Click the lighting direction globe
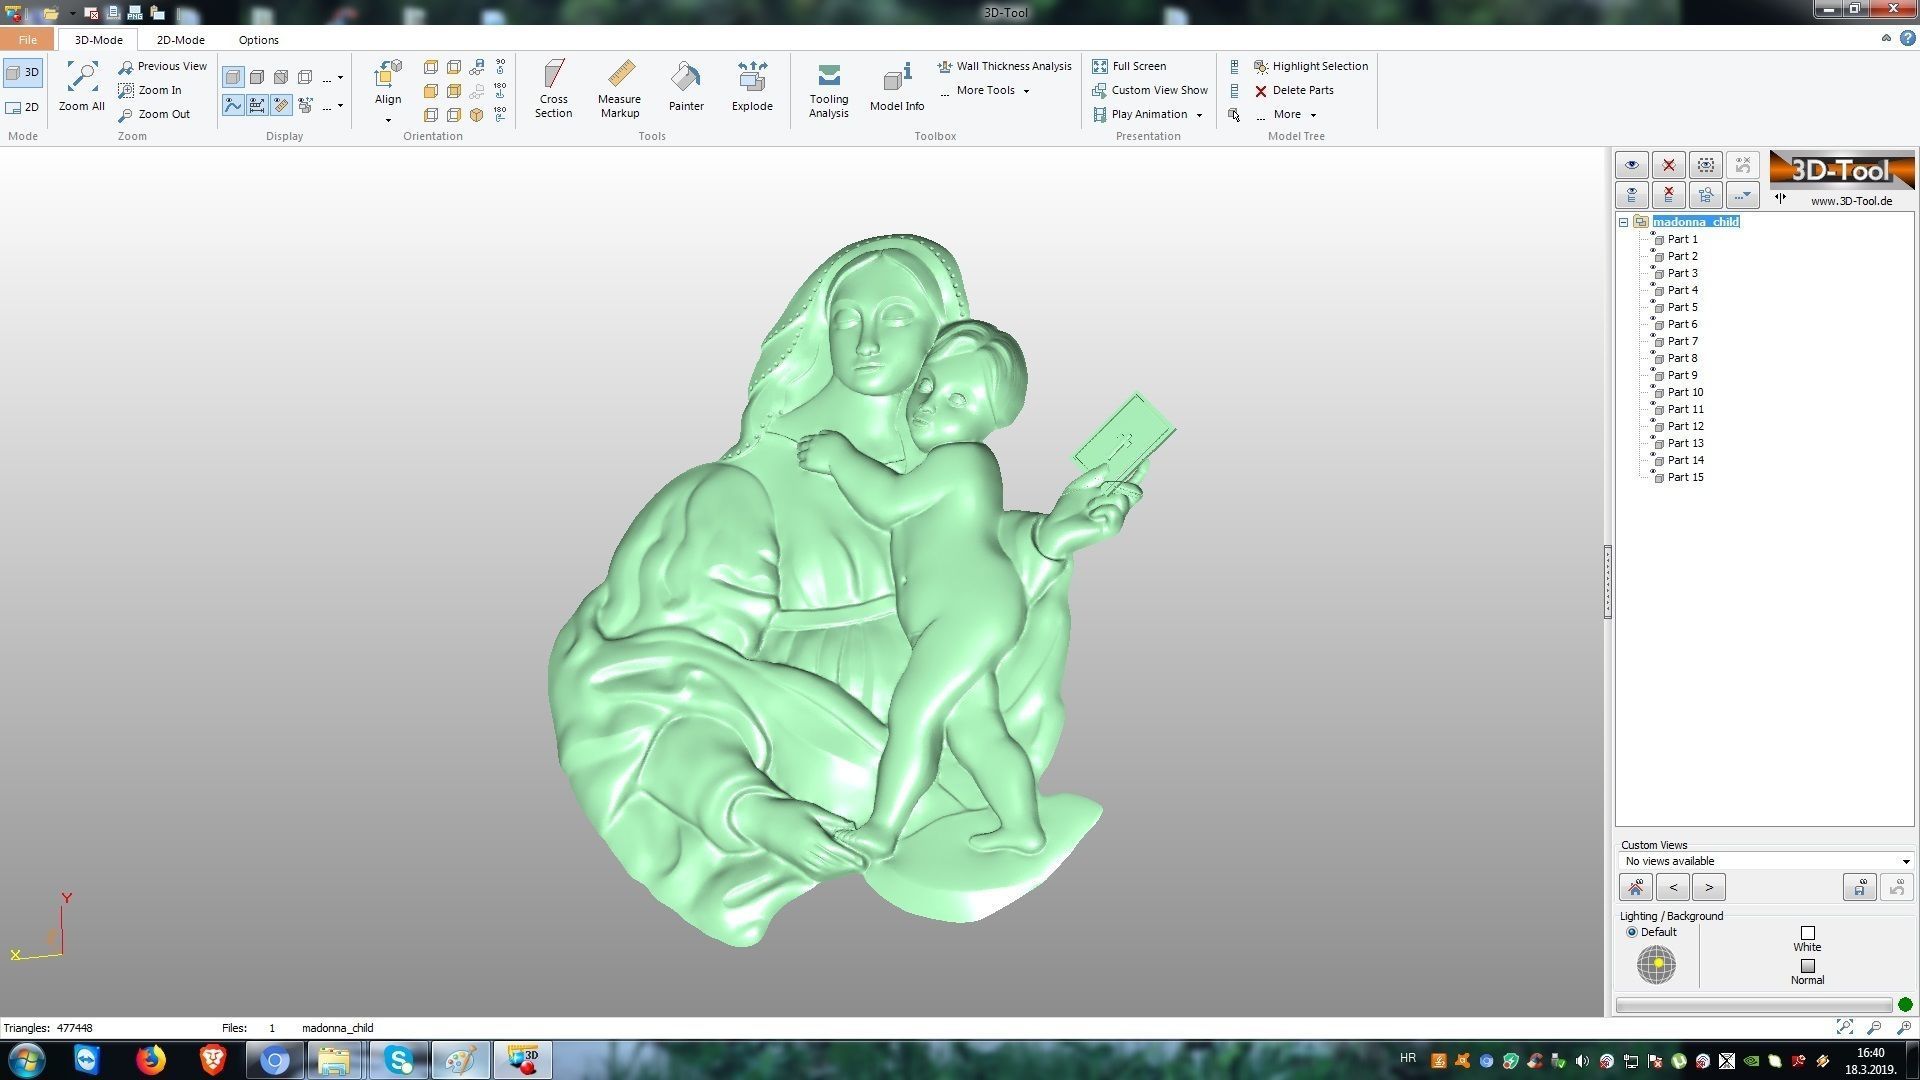 click(1656, 964)
